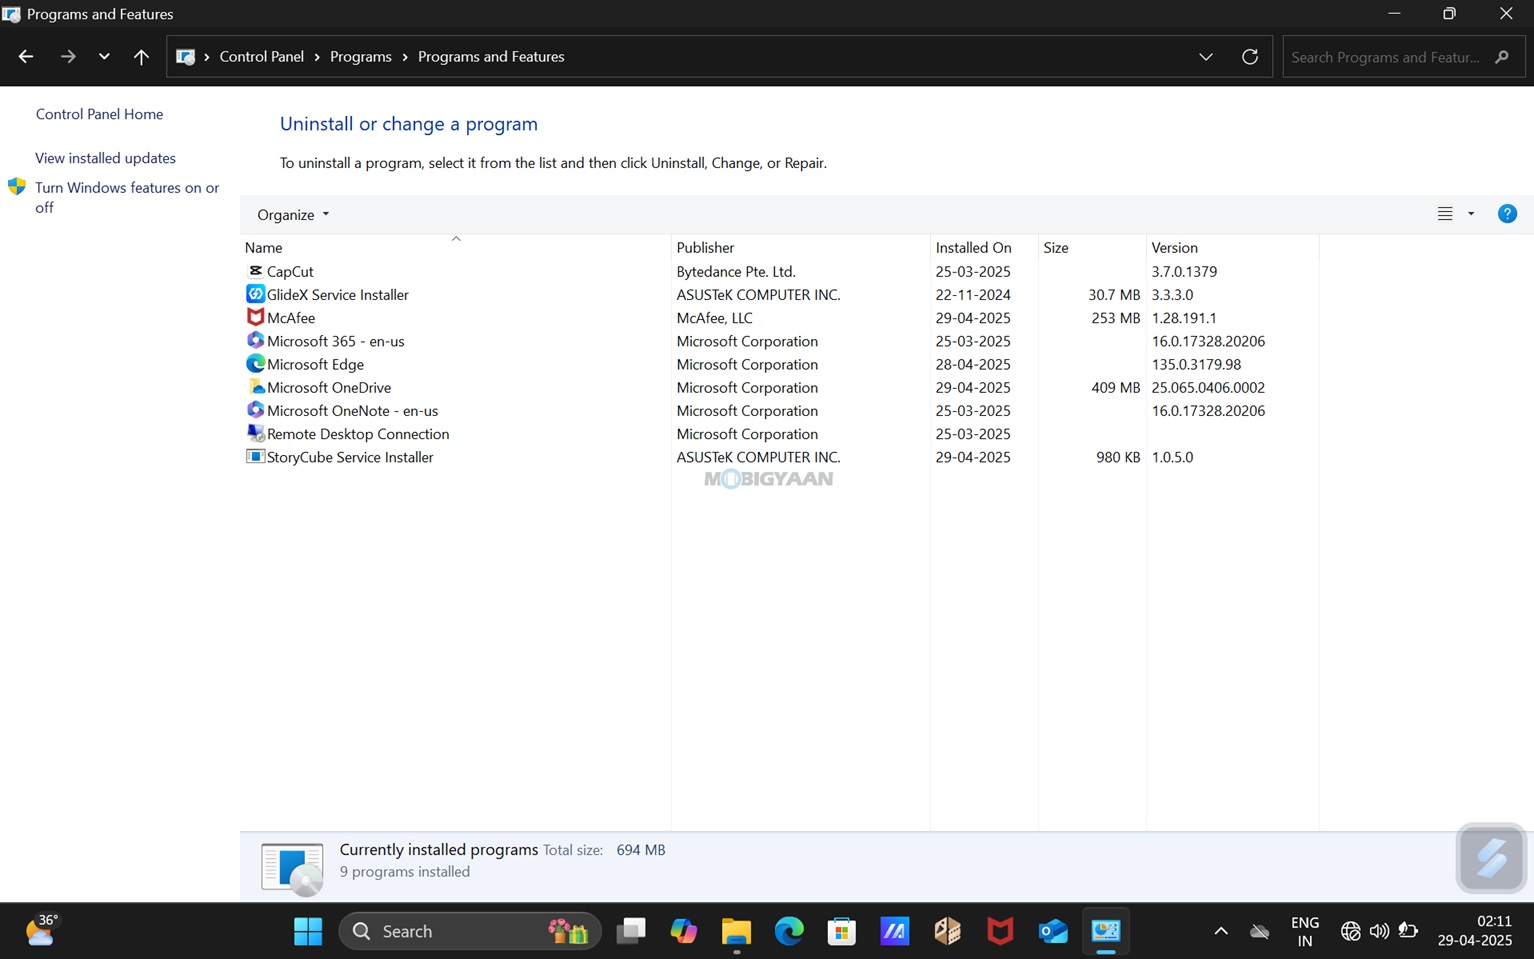Open Turn Windows features on or off
This screenshot has width=1534, height=959.
[127, 197]
